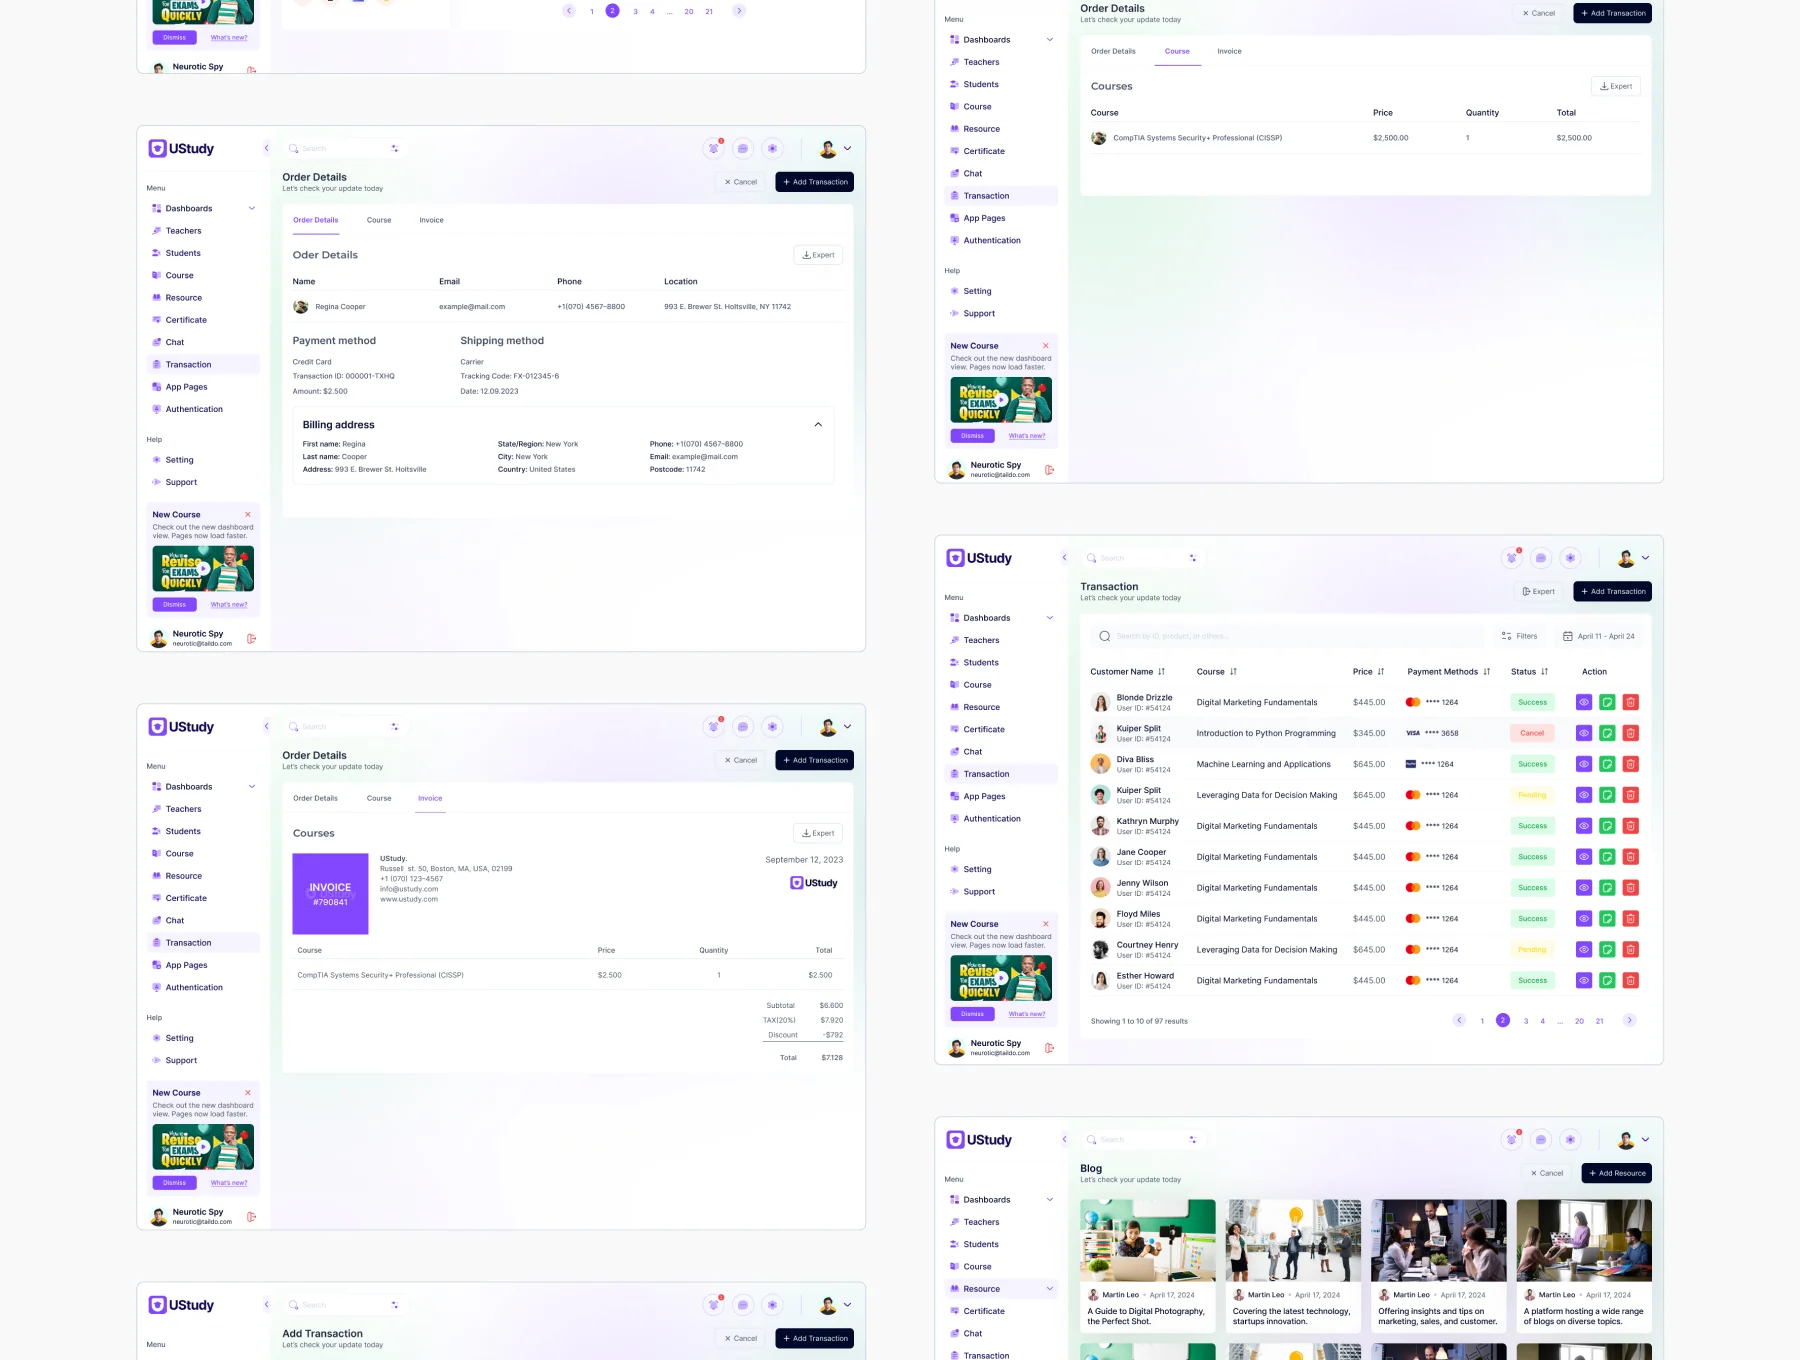Focus the 'Search by ID, product' field
Image resolution: width=1800 pixels, height=1360 pixels.
[1287, 636]
